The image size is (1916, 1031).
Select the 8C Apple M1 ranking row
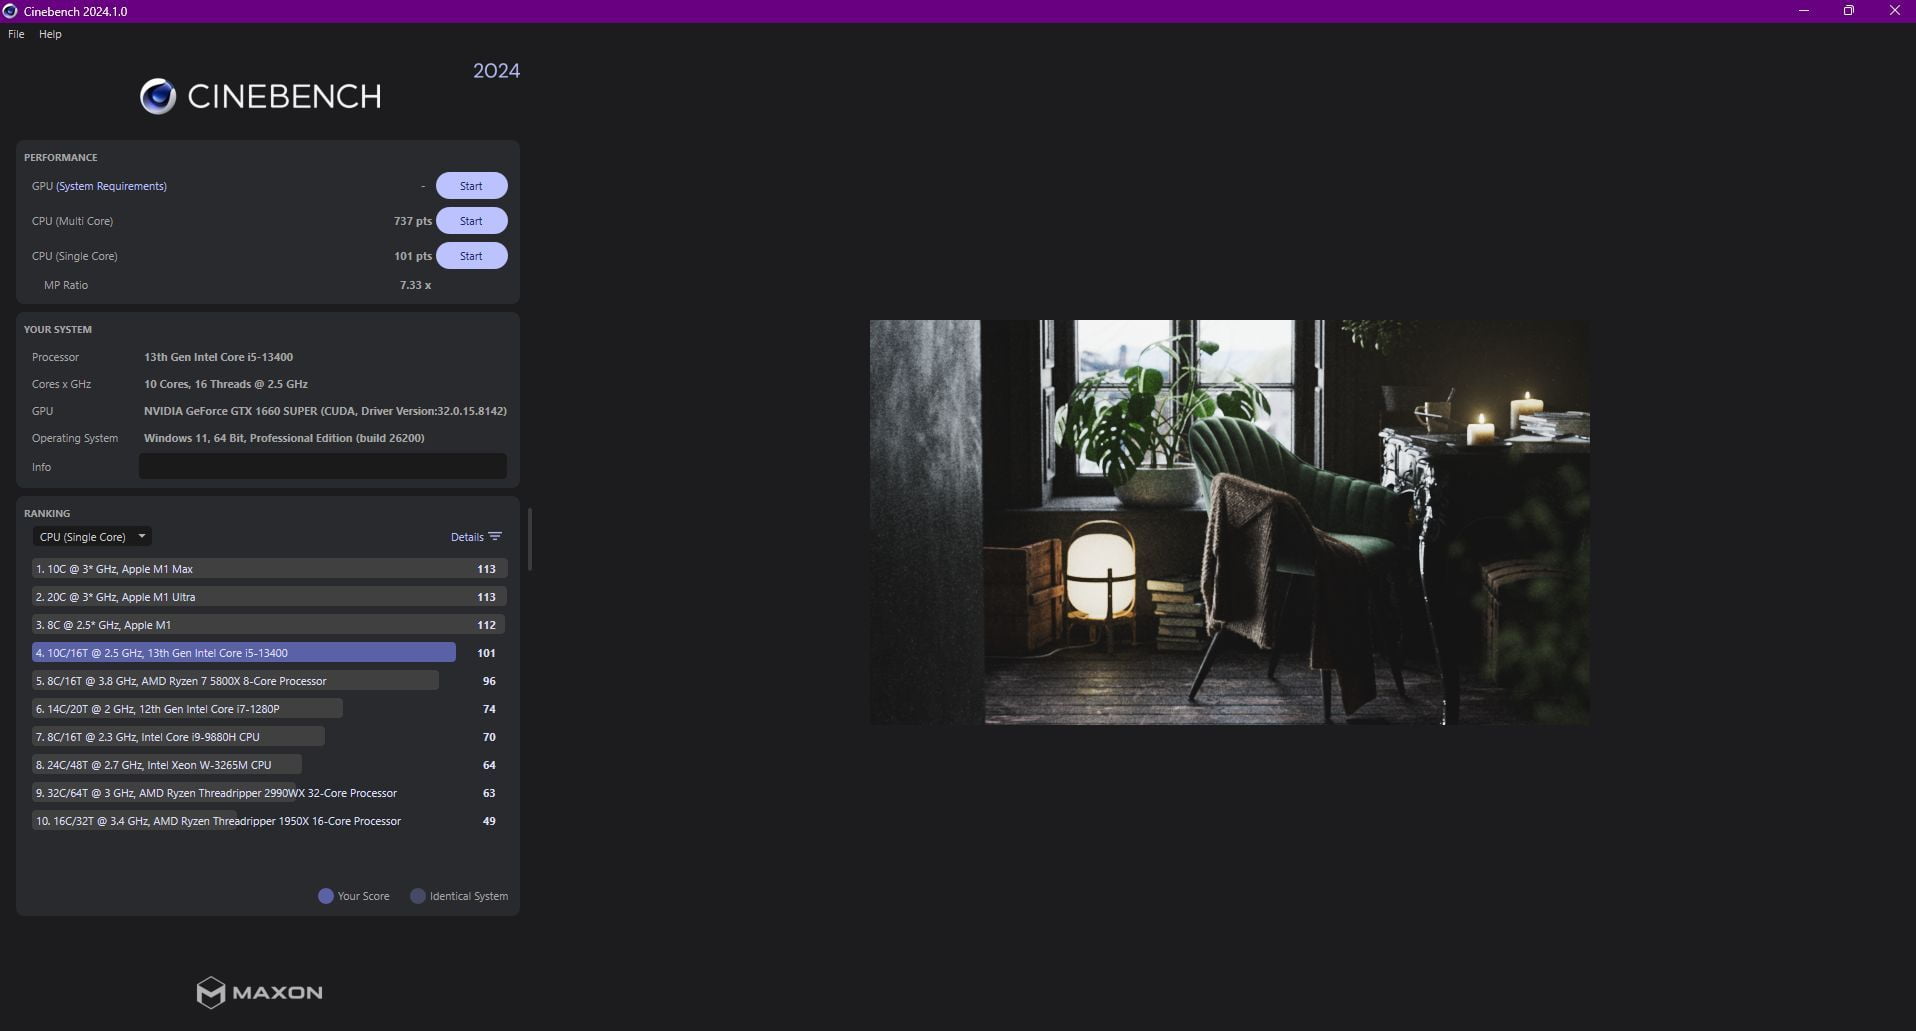point(269,625)
